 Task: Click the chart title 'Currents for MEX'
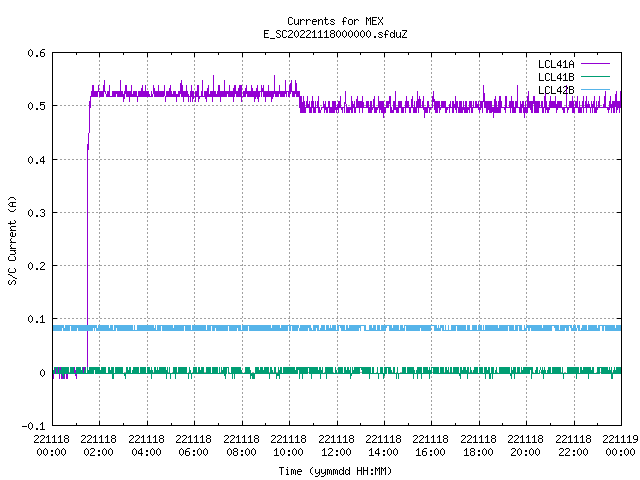[x=335, y=21]
